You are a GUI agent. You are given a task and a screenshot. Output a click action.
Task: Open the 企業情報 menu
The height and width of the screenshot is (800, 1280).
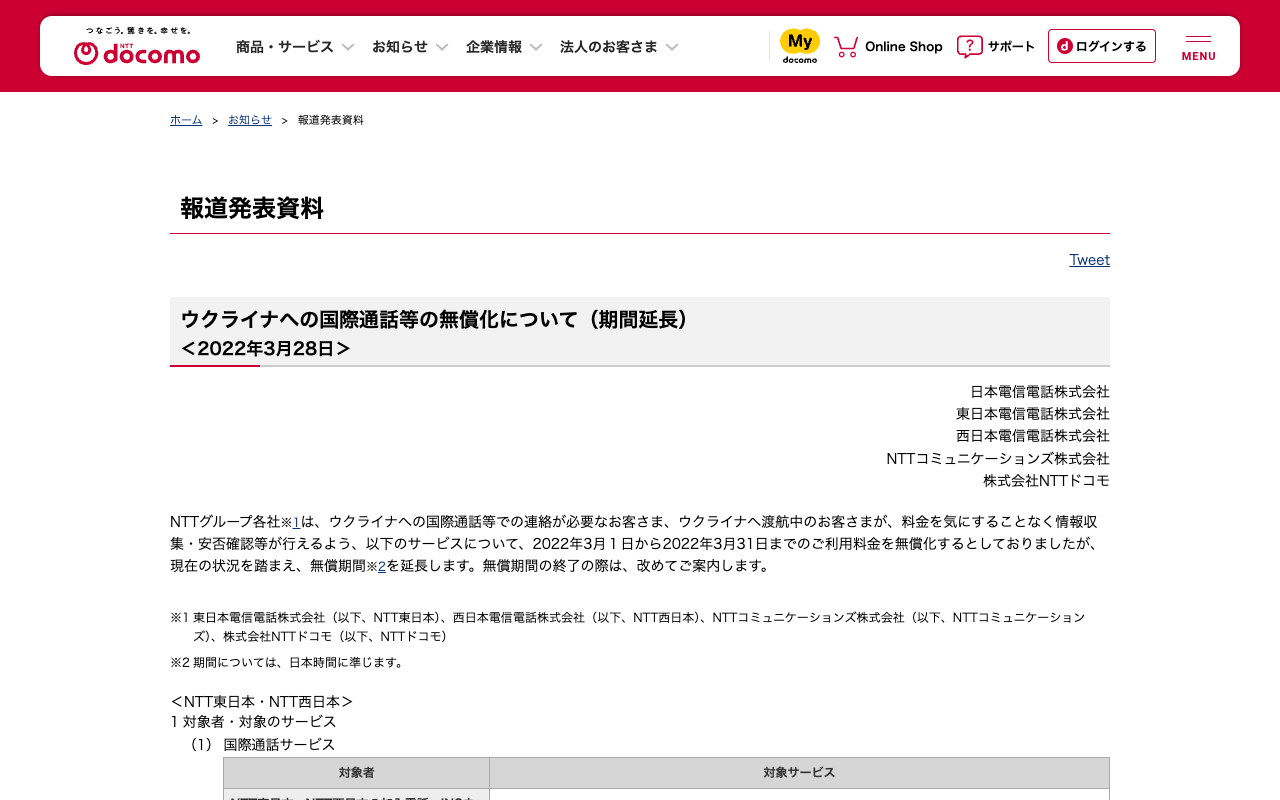(494, 47)
